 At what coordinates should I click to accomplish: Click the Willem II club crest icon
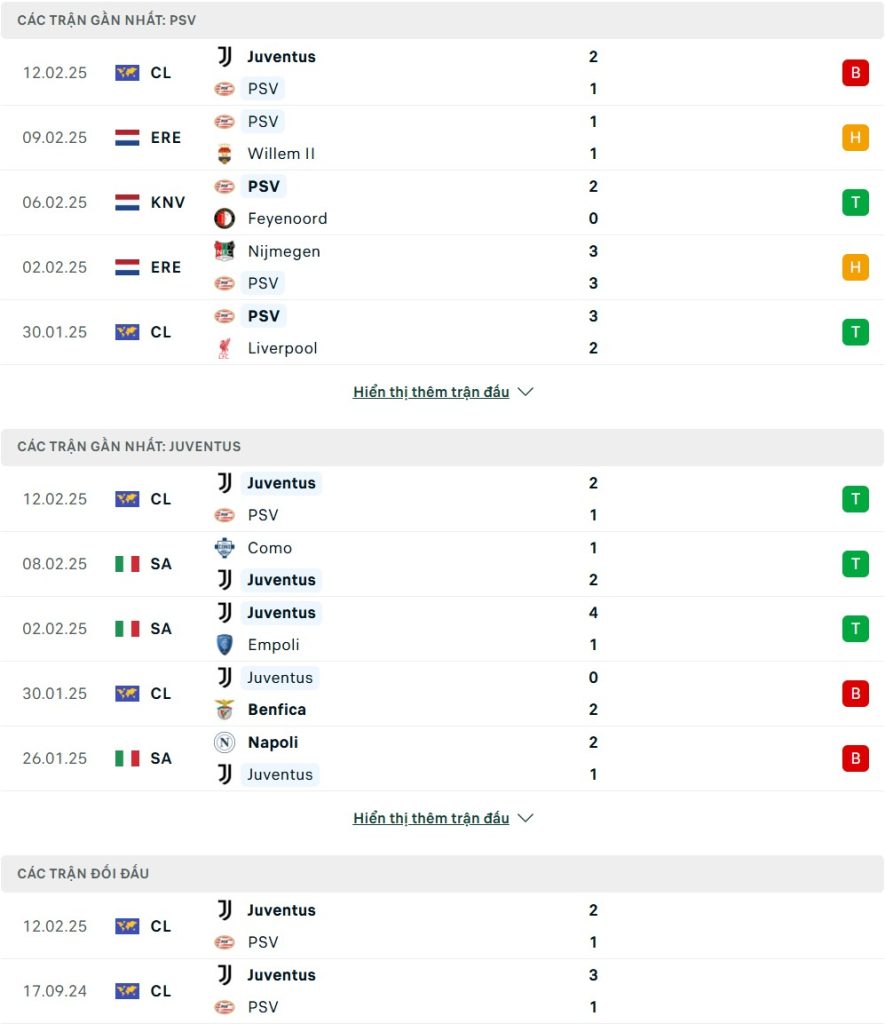tap(225, 154)
